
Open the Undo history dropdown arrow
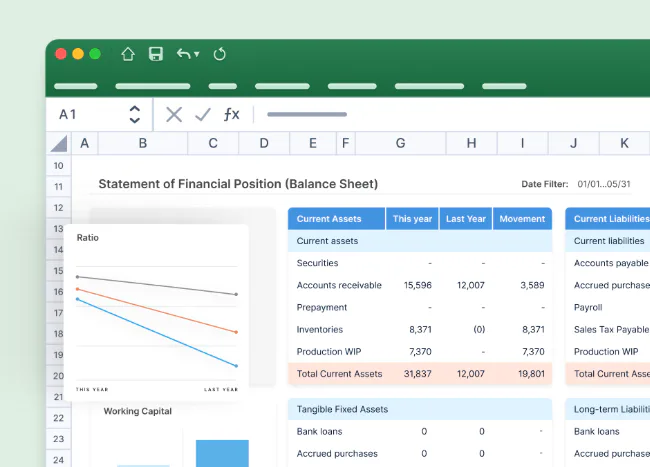click(196, 54)
